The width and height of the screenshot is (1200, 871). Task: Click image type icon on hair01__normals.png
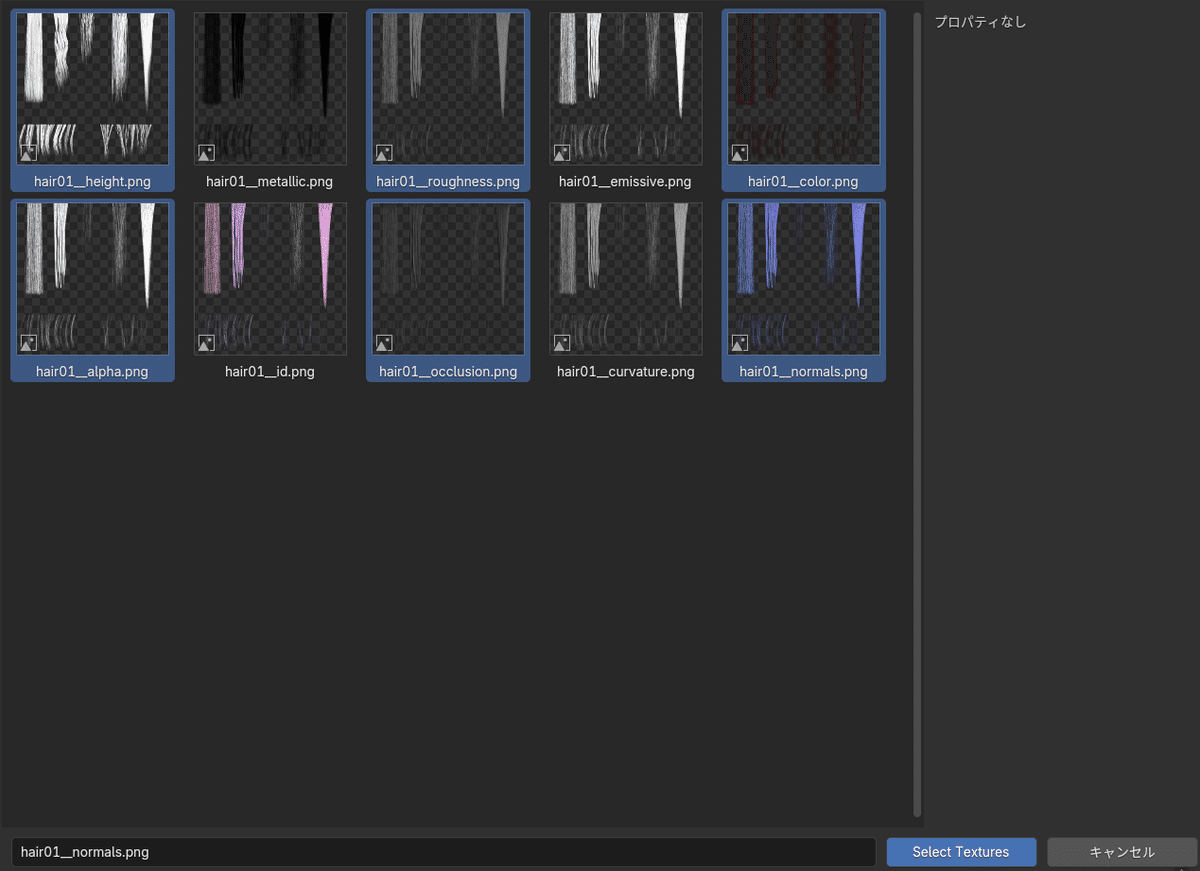point(739,343)
